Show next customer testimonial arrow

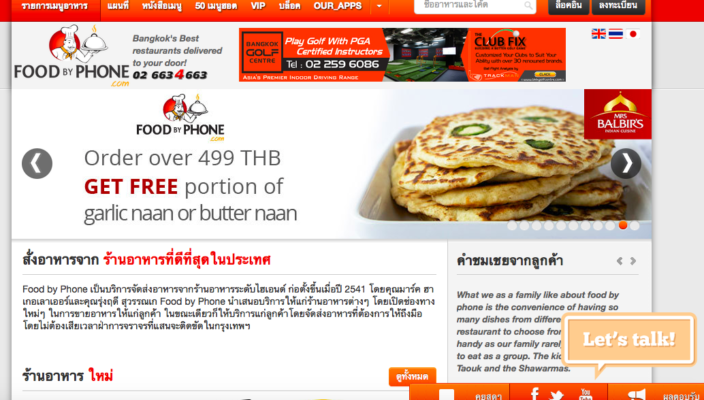click(633, 261)
